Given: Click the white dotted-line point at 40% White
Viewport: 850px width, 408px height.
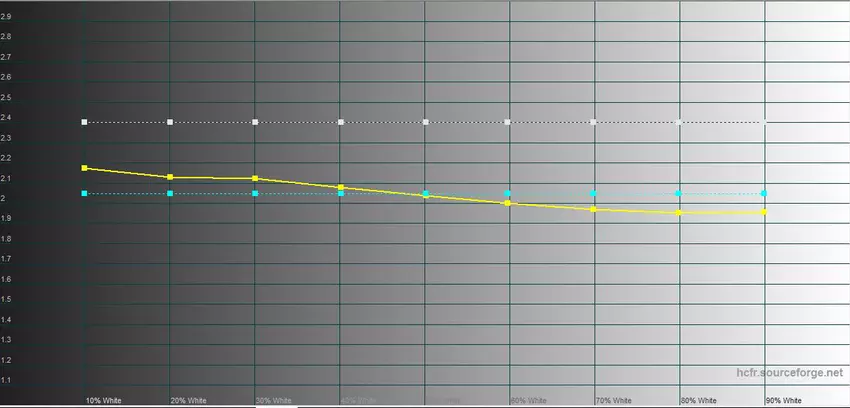Looking at the screenshot, I should (x=341, y=122).
